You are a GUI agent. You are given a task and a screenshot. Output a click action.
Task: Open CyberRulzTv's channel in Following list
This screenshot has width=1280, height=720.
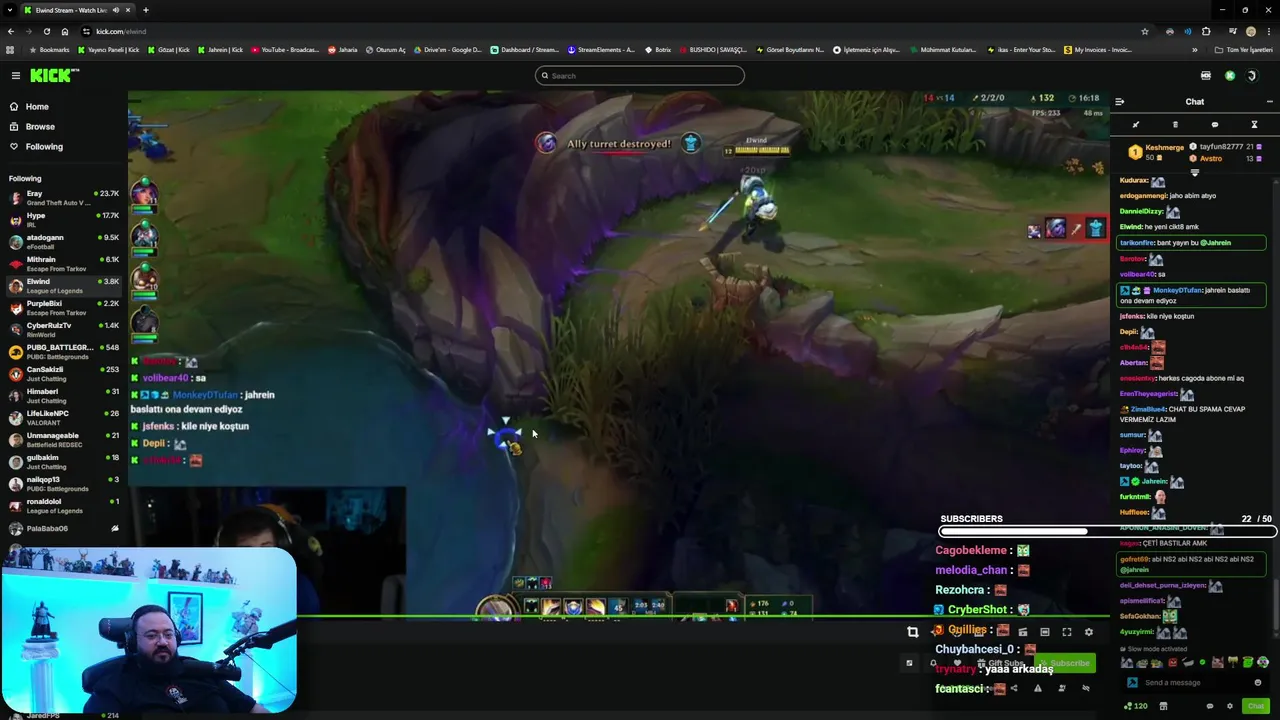point(63,330)
